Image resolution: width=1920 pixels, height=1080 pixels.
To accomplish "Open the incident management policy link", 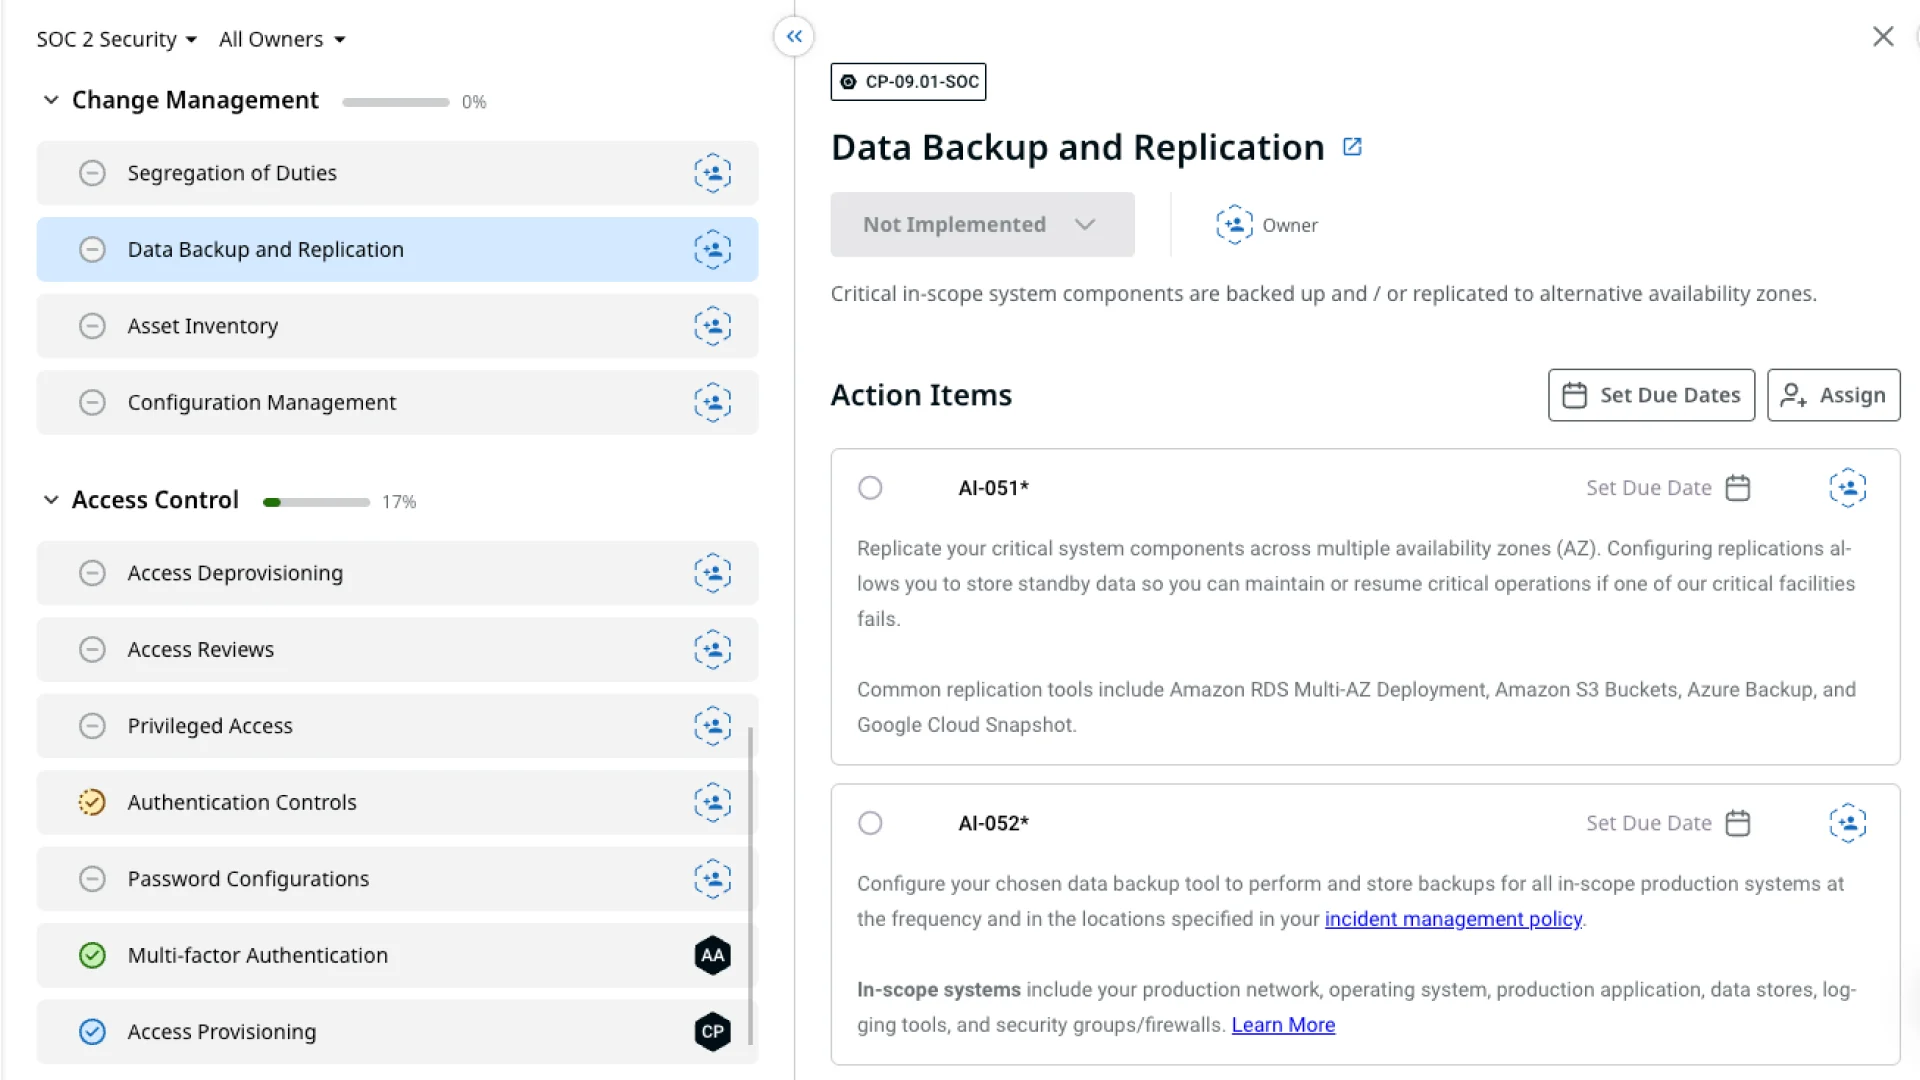I will [x=1453, y=919].
